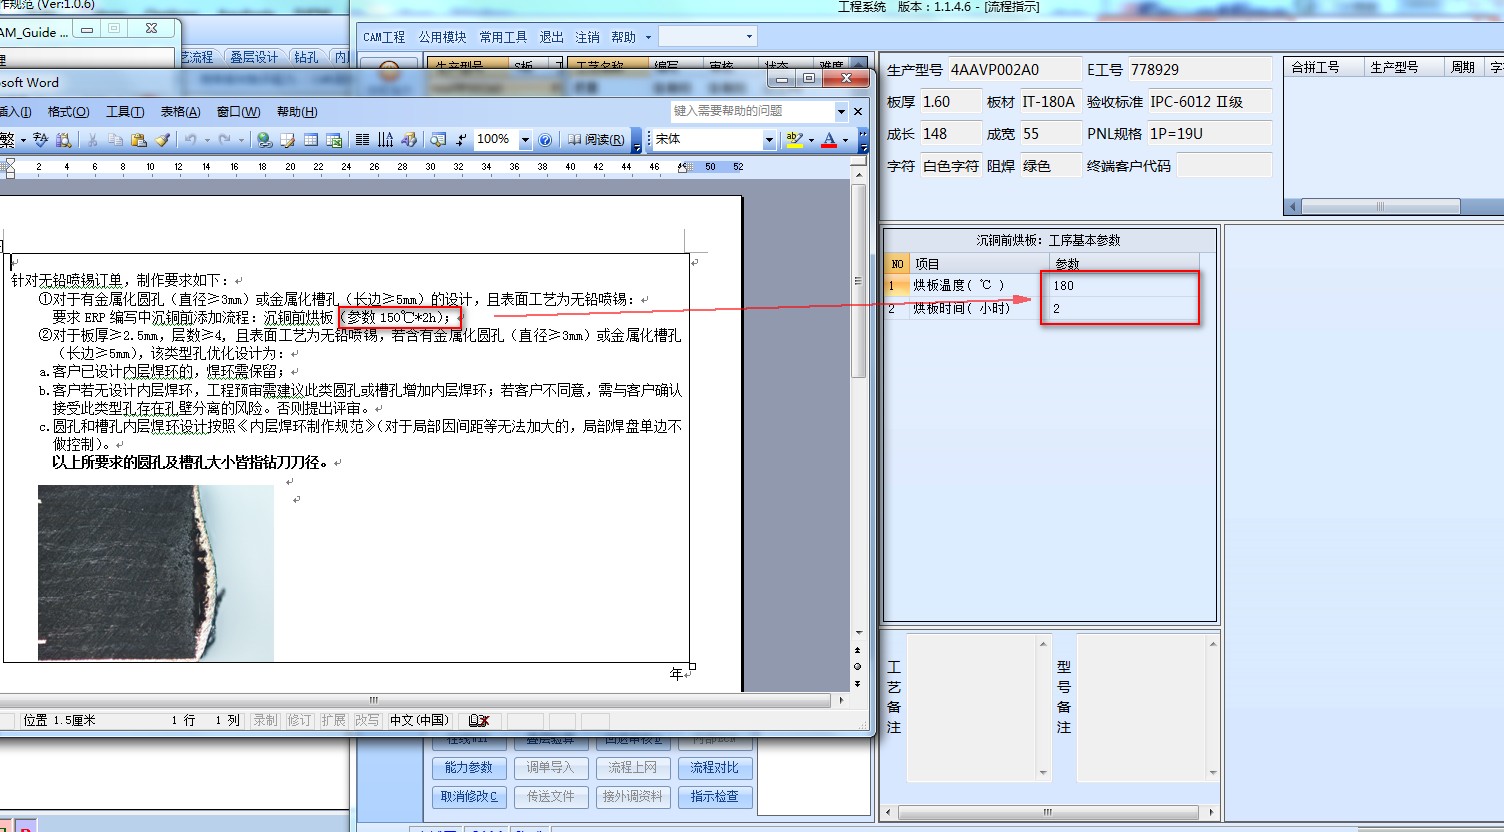The width and height of the screenshot is (1504, 832).
Task: Open the zoom 100% dropdown
Action: tap(525, 140)
